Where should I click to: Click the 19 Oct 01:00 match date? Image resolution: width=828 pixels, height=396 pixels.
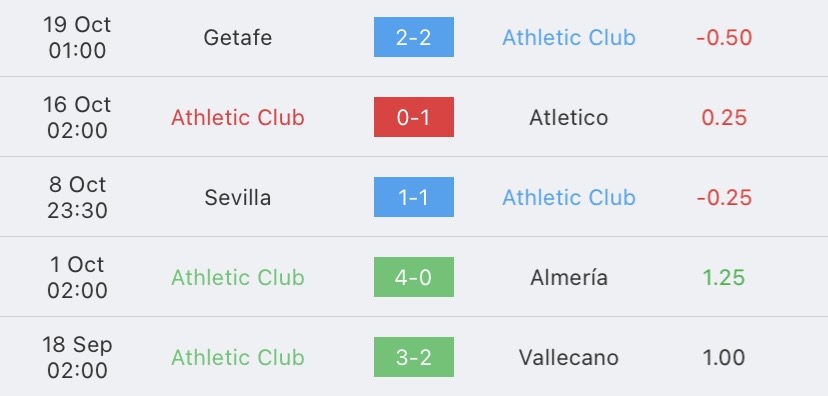coord(77,37)
